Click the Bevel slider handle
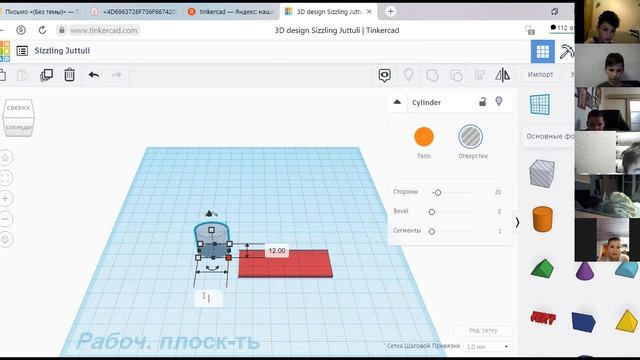The width and height of the screenshot is (640, 360). [432, 212]
